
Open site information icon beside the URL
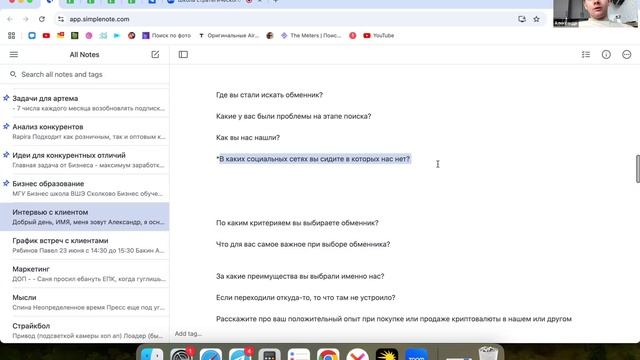click(x=61, y=19)
